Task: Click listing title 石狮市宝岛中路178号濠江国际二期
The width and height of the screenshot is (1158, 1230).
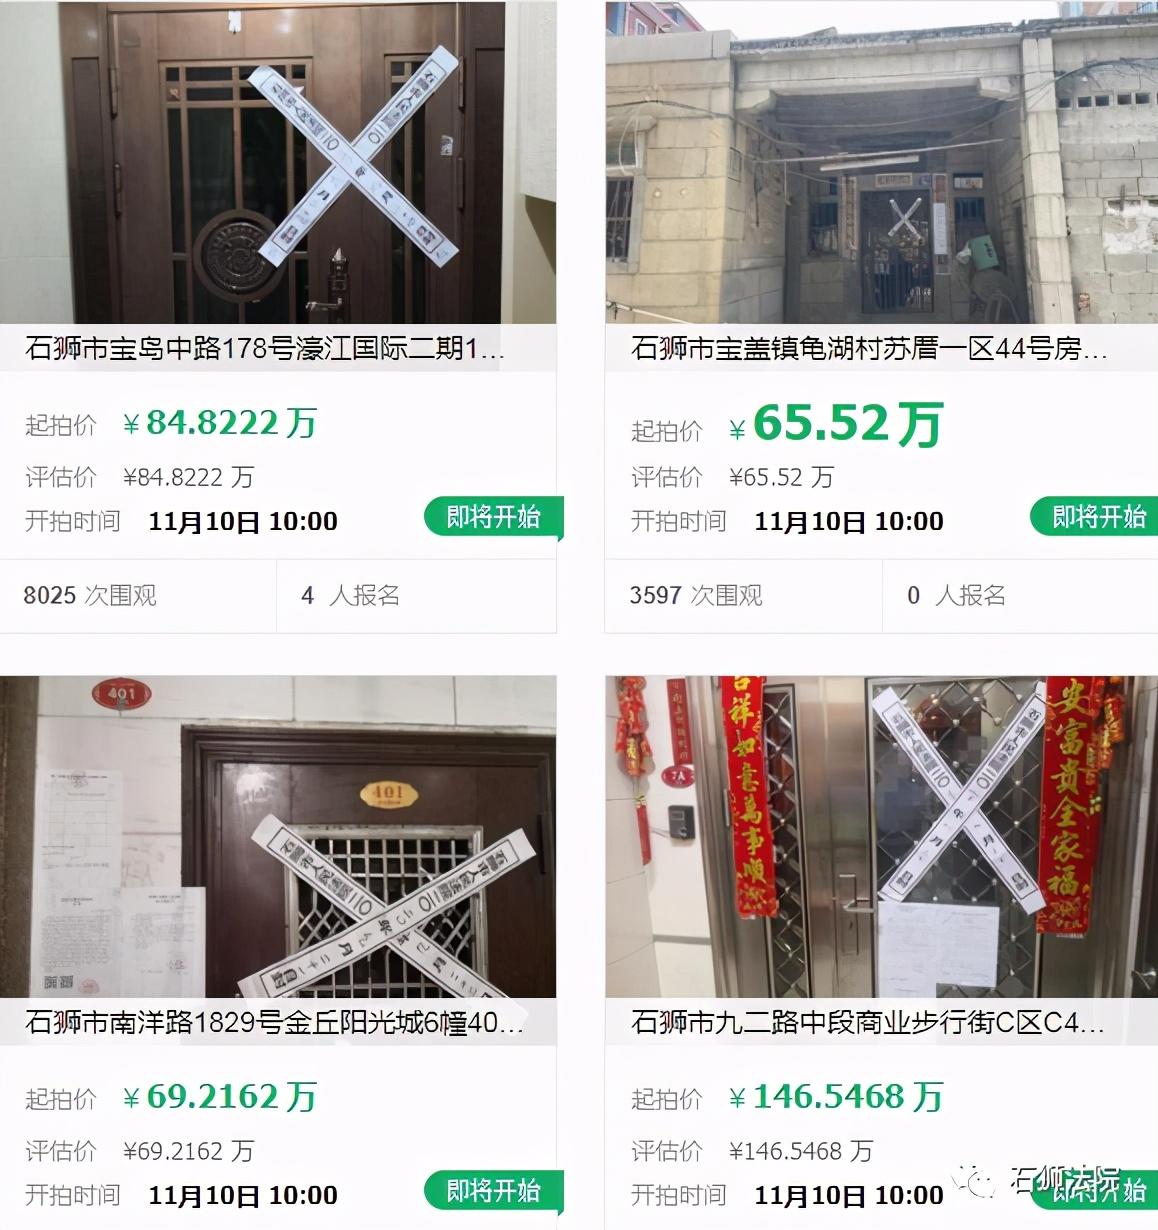Action: coord(265,348)
